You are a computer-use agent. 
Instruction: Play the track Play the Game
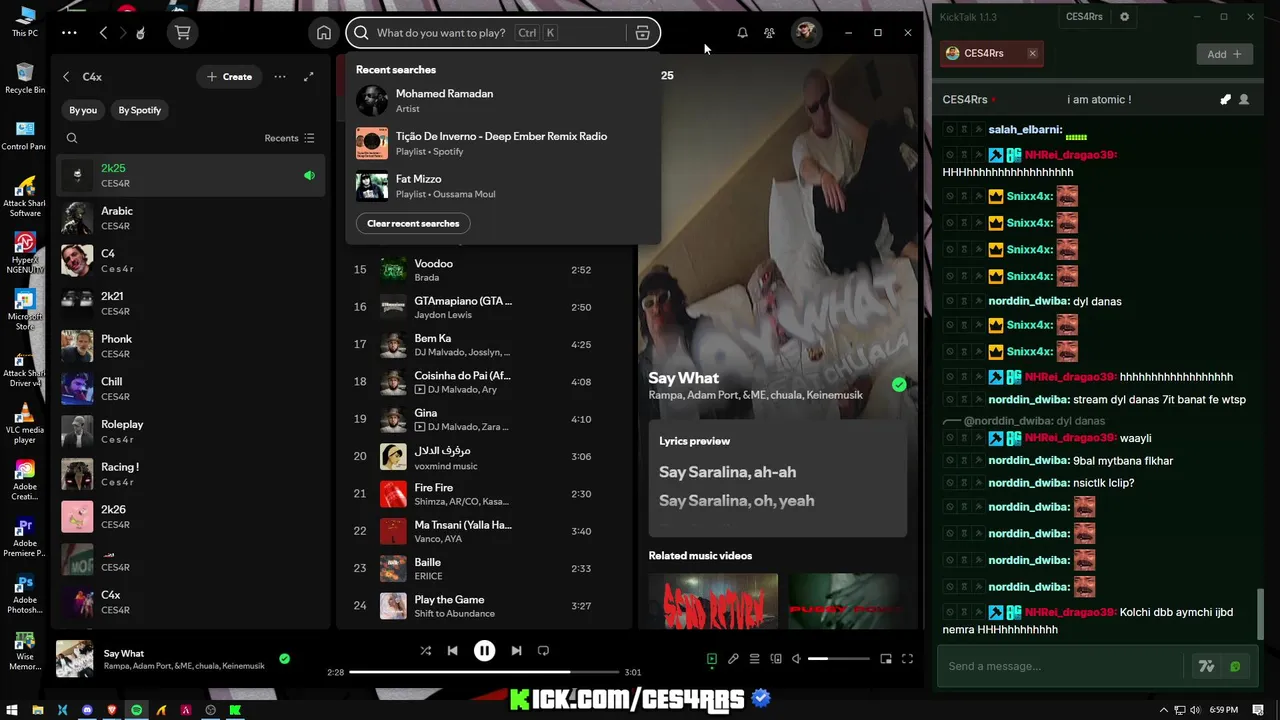pyautogui.click(x=485, y=606)
